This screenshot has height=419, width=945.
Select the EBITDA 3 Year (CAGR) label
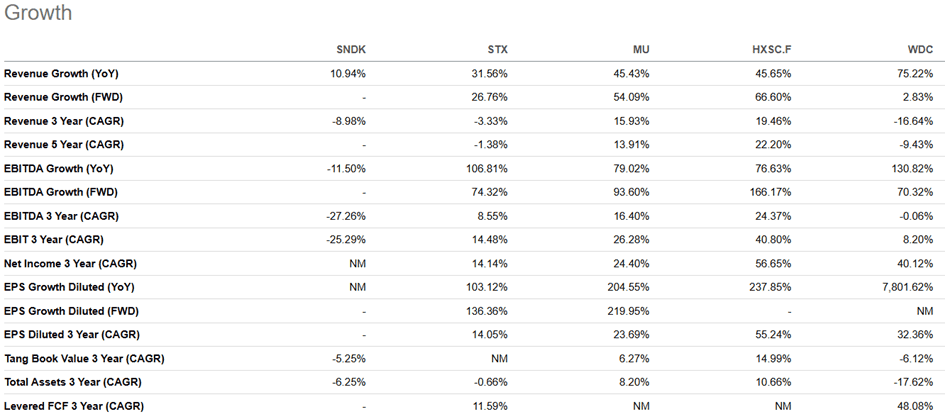[x=62, y=216]
